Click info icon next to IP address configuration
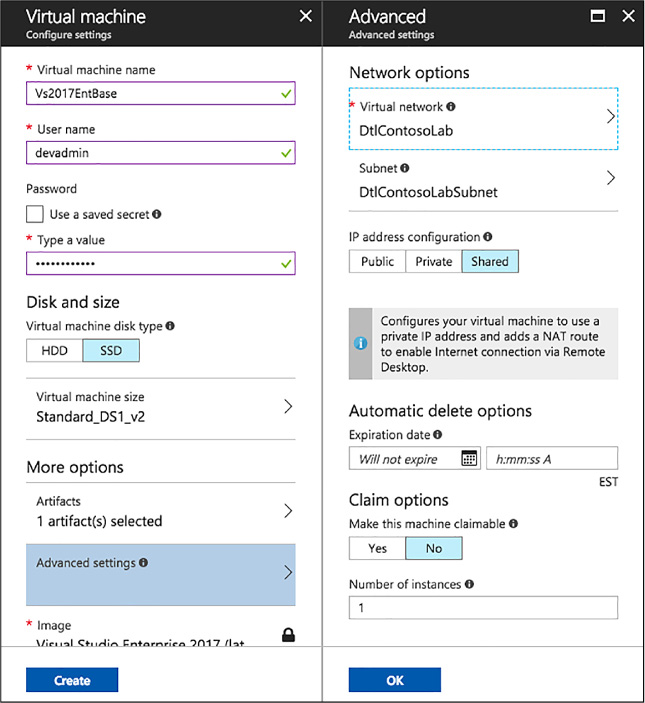The image size is (645, 703). tap(488, 236)
